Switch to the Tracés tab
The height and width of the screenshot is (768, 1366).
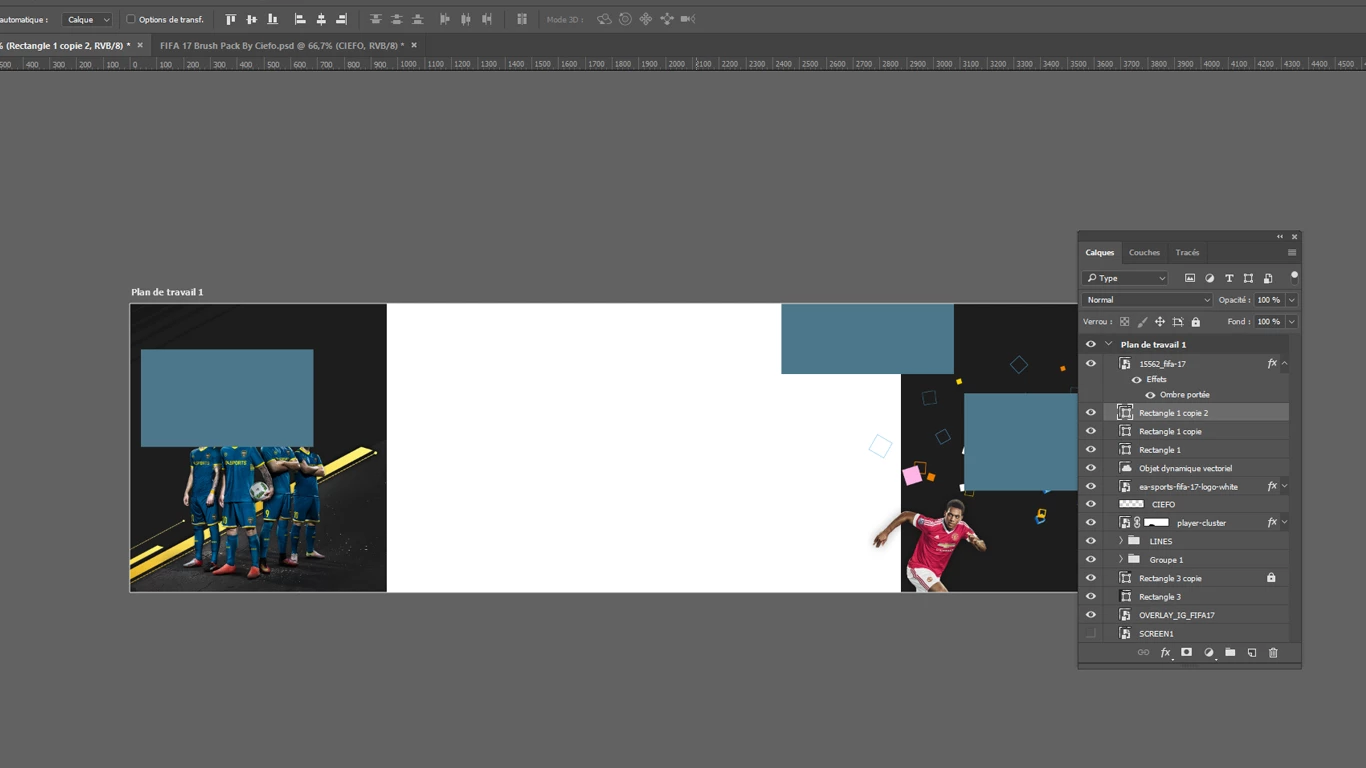pos(1187,253)
